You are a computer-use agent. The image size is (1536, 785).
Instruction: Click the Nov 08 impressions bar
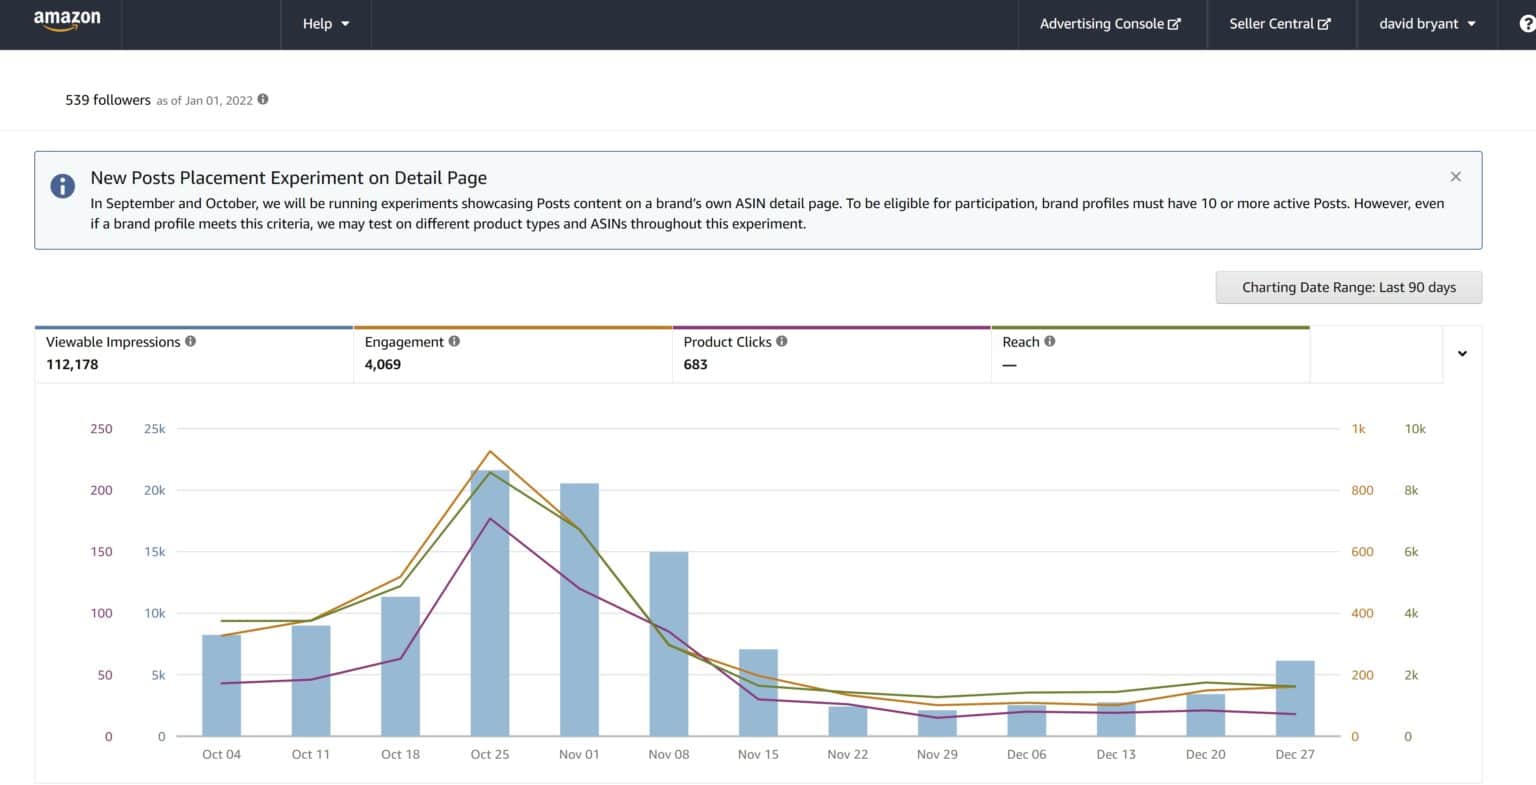click(669, 644)
